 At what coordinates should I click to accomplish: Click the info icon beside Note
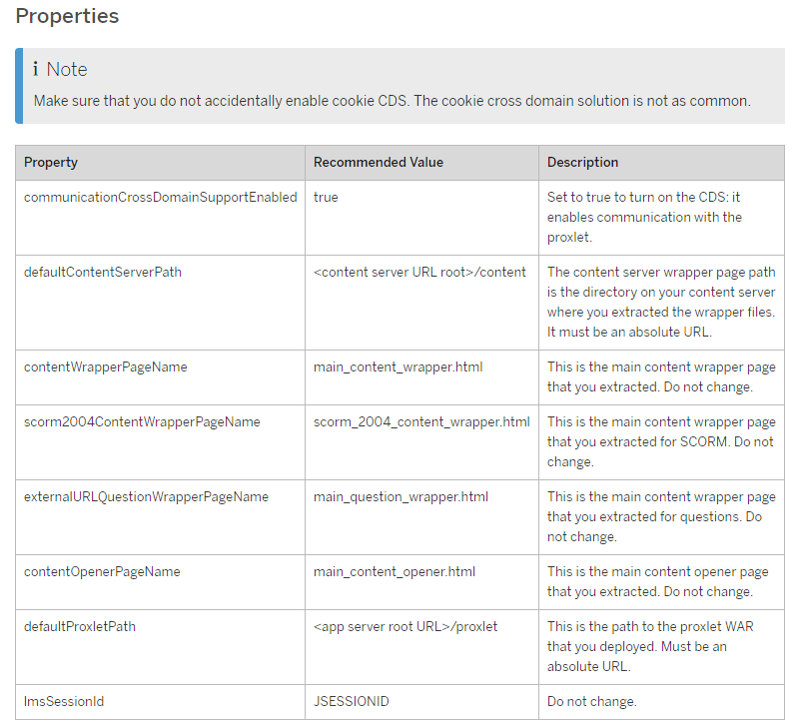(36, 69)
